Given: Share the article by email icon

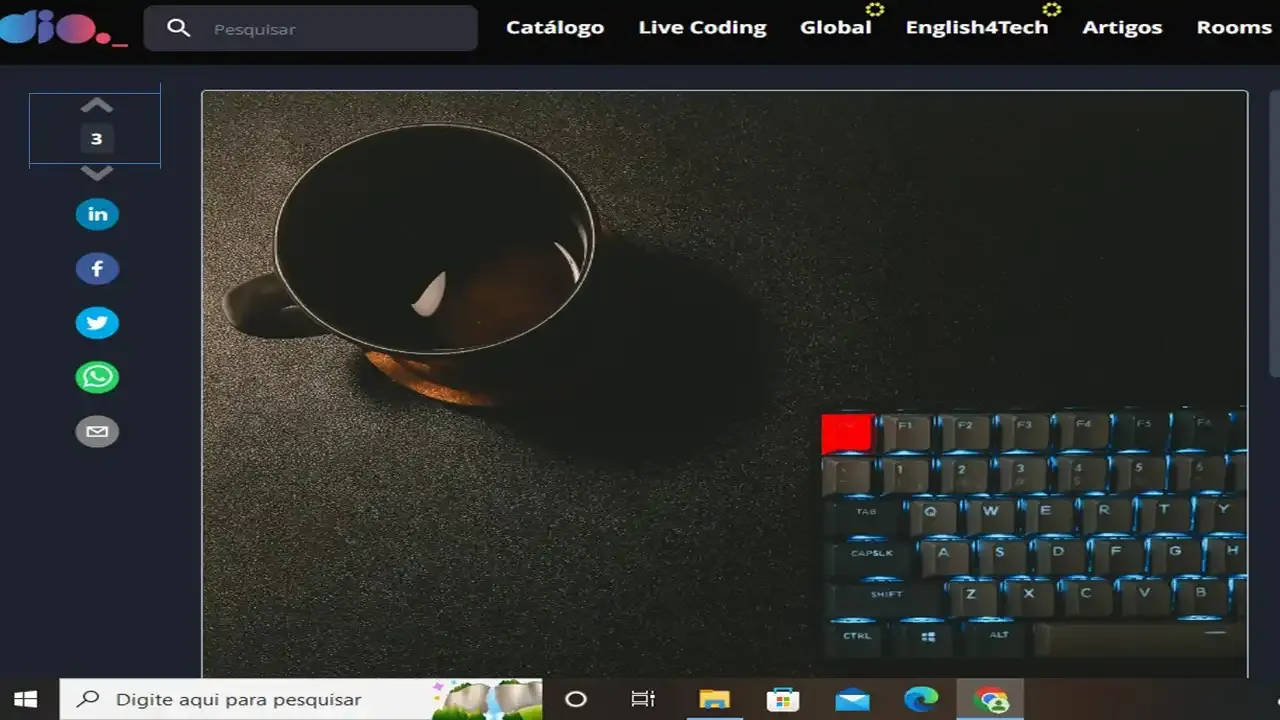Looking at the screenshot, I should click(97, 431).
